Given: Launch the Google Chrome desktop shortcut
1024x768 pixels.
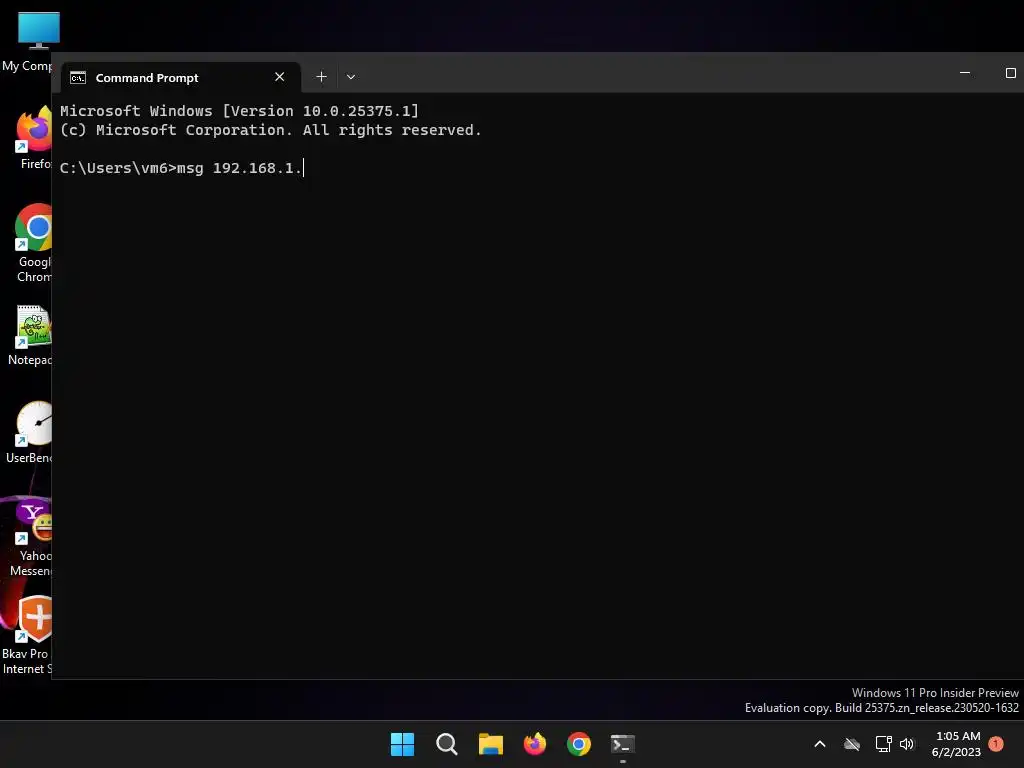Looking at the screenshot, I should [34, 243].
